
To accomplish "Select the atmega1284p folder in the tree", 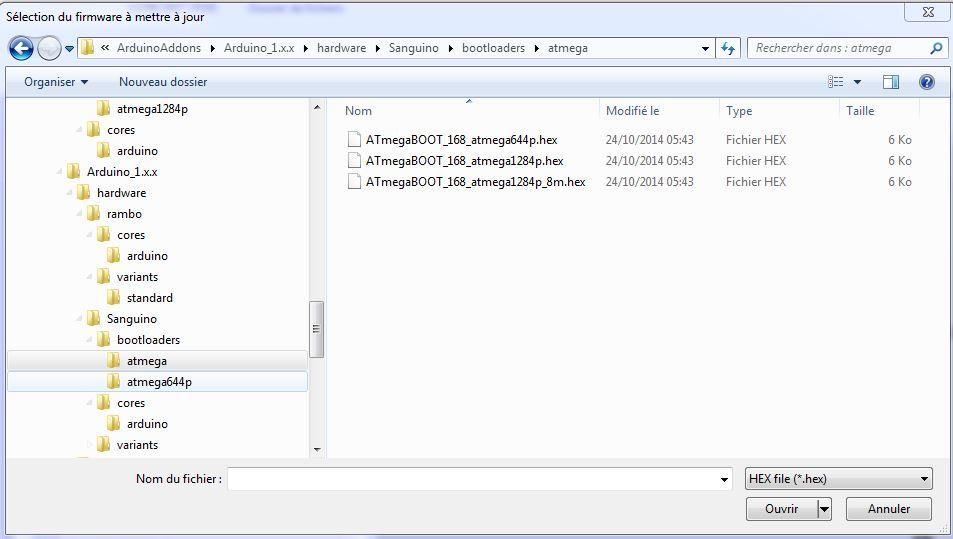I will pyautogui.click(x=152, y=109).
